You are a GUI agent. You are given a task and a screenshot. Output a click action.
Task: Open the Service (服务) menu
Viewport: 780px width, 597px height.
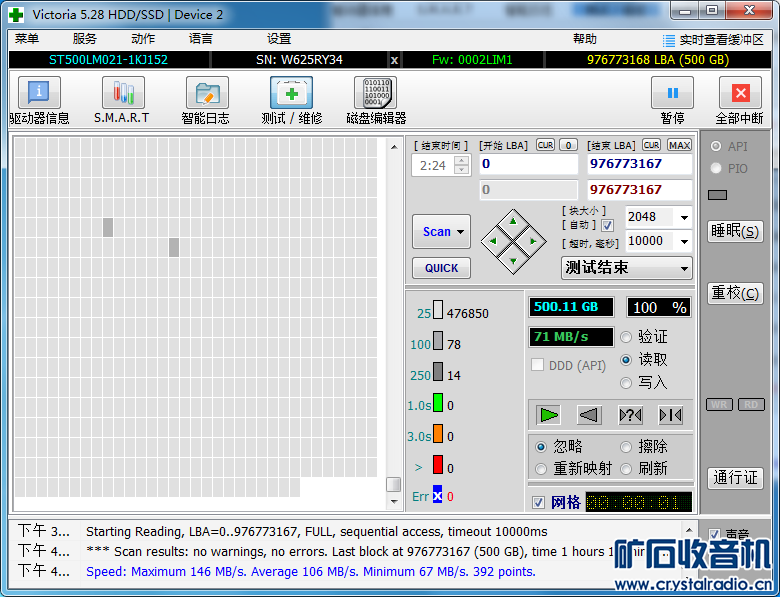[x=85, y=39]
